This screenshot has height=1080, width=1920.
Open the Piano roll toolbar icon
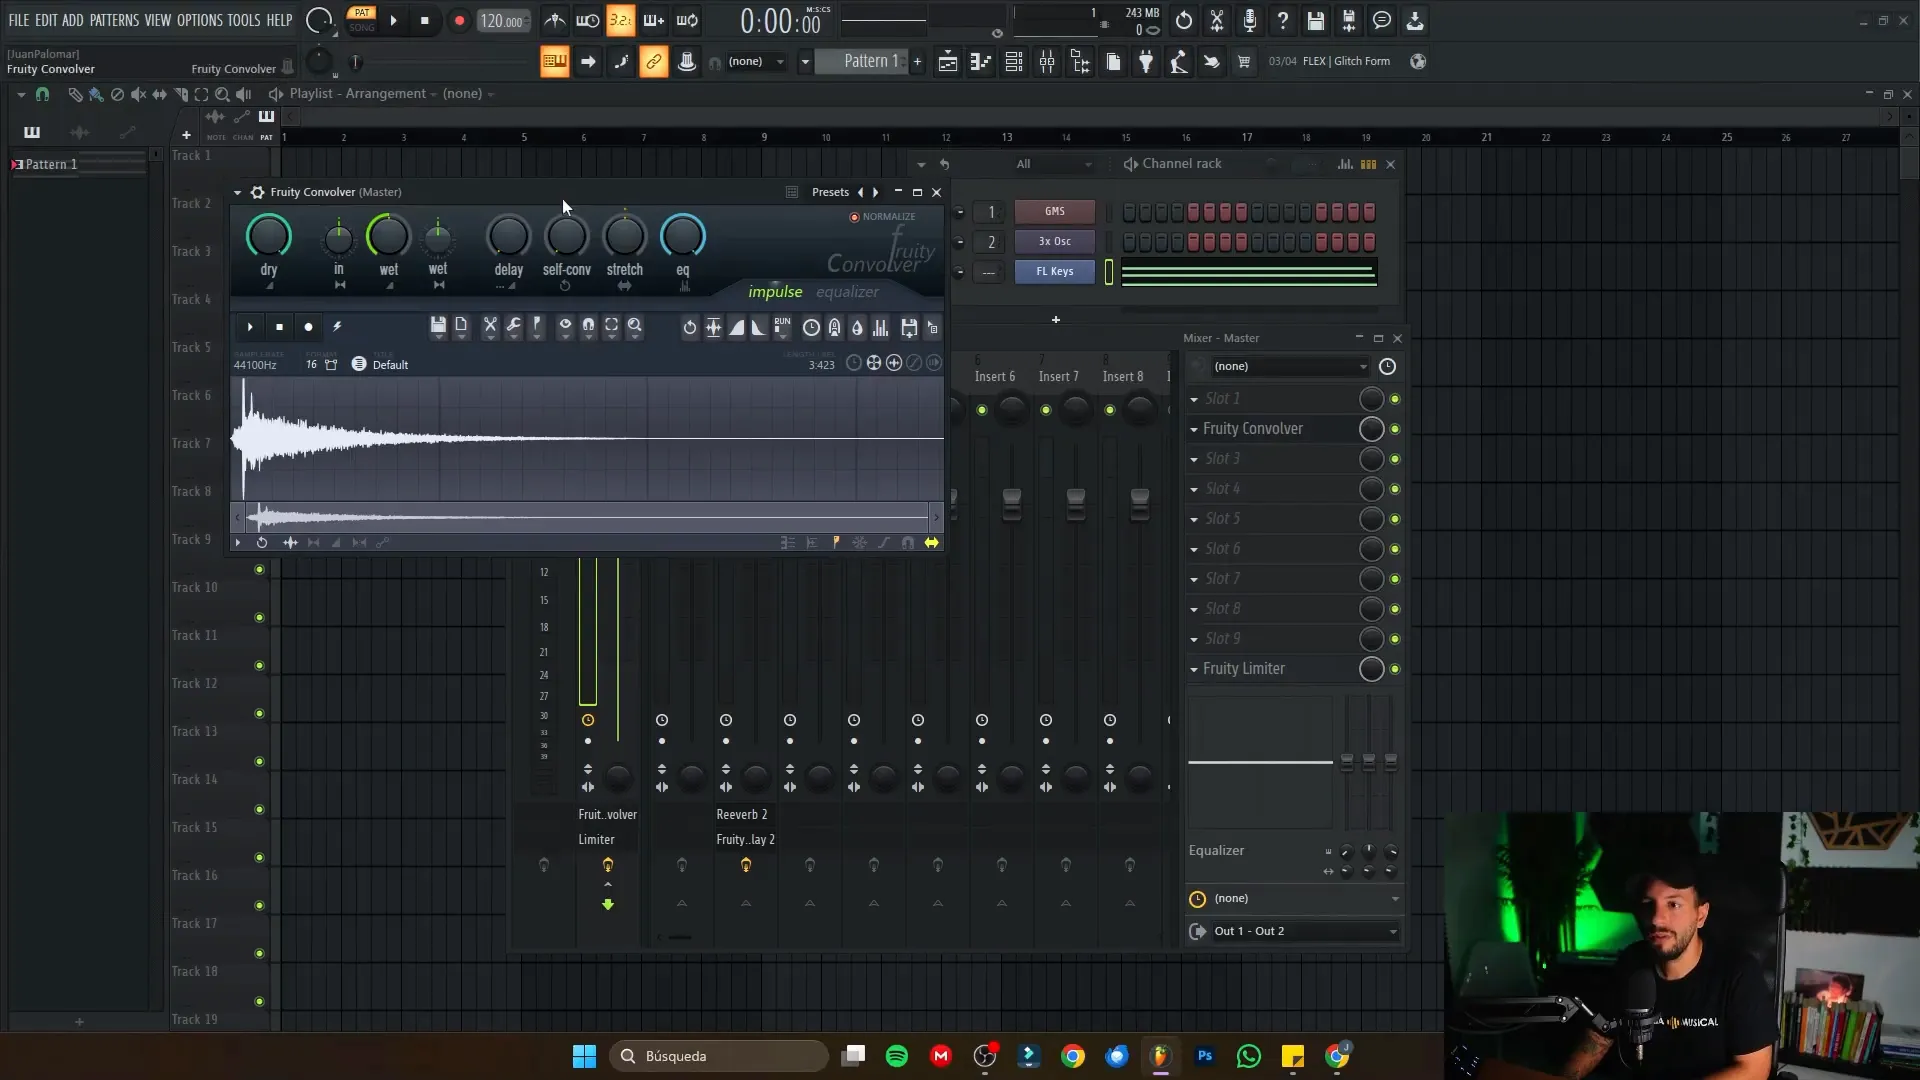pyautogui.click(x=981, y=62)
